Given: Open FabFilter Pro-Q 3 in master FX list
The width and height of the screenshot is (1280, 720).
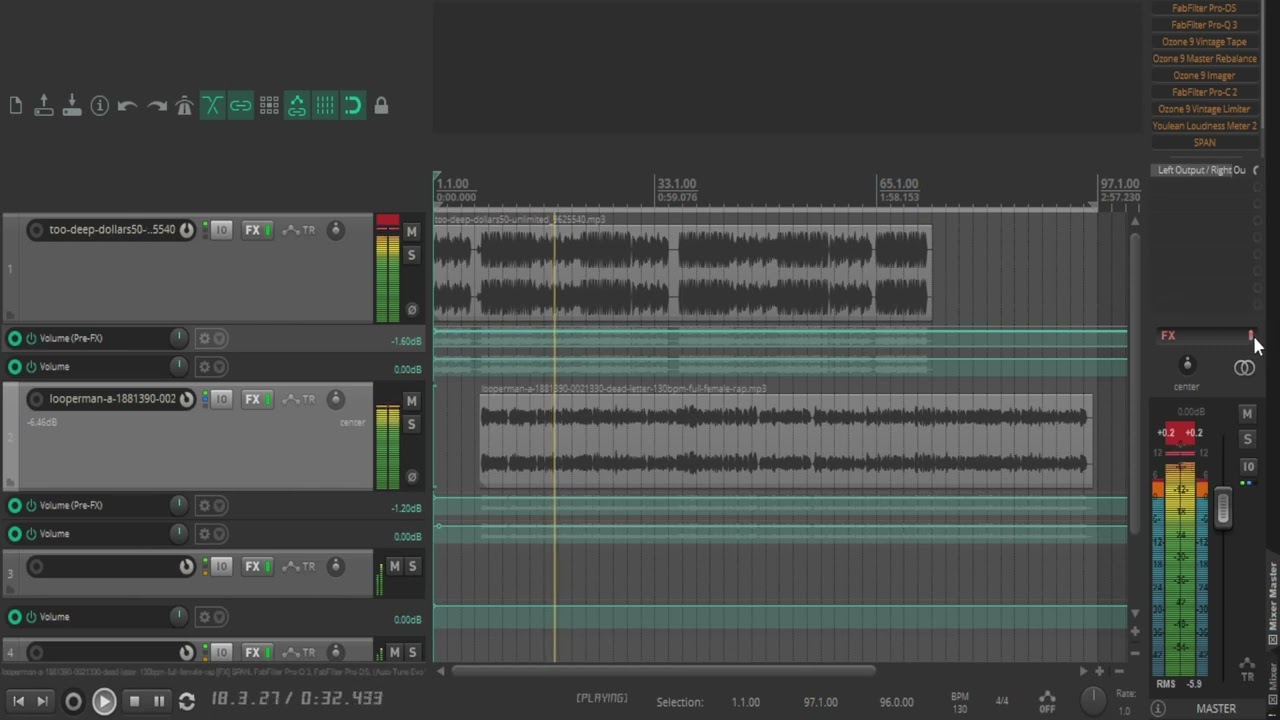Looking at the screenshot, I should (x=1204, y=25).
